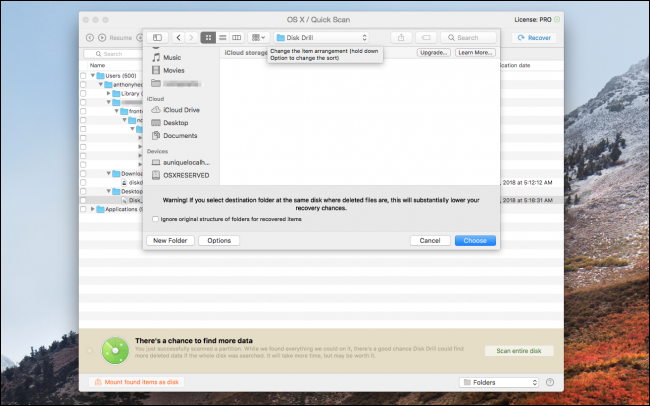Image resolution: width=650 pixels, height=406 pixels.
Task: Click the Edit Tags toolbar icon
Action: pos(426,38)
